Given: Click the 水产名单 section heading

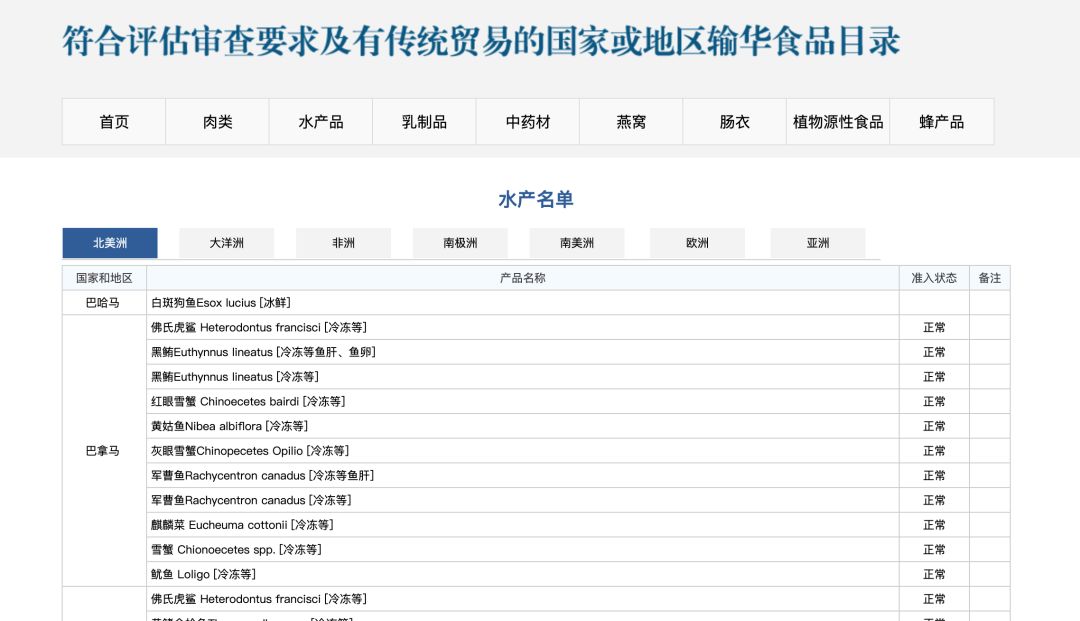Looking at the screenshot, I should (x=536, y=200).
